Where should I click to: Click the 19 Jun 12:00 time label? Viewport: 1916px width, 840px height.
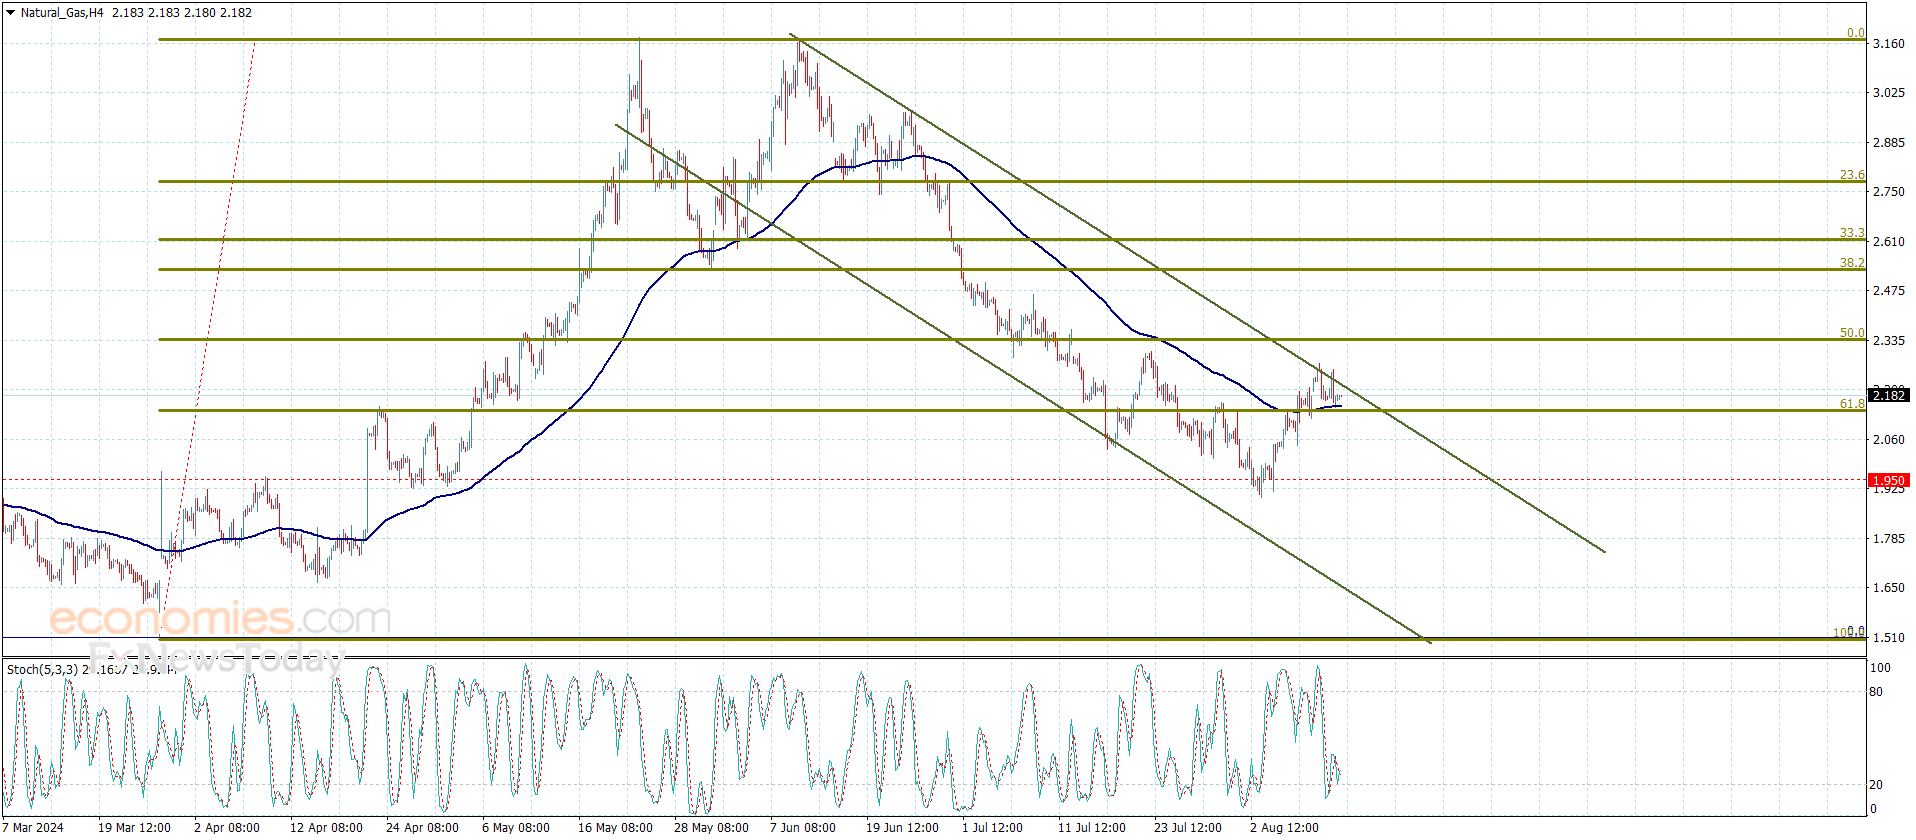(902, 828)
